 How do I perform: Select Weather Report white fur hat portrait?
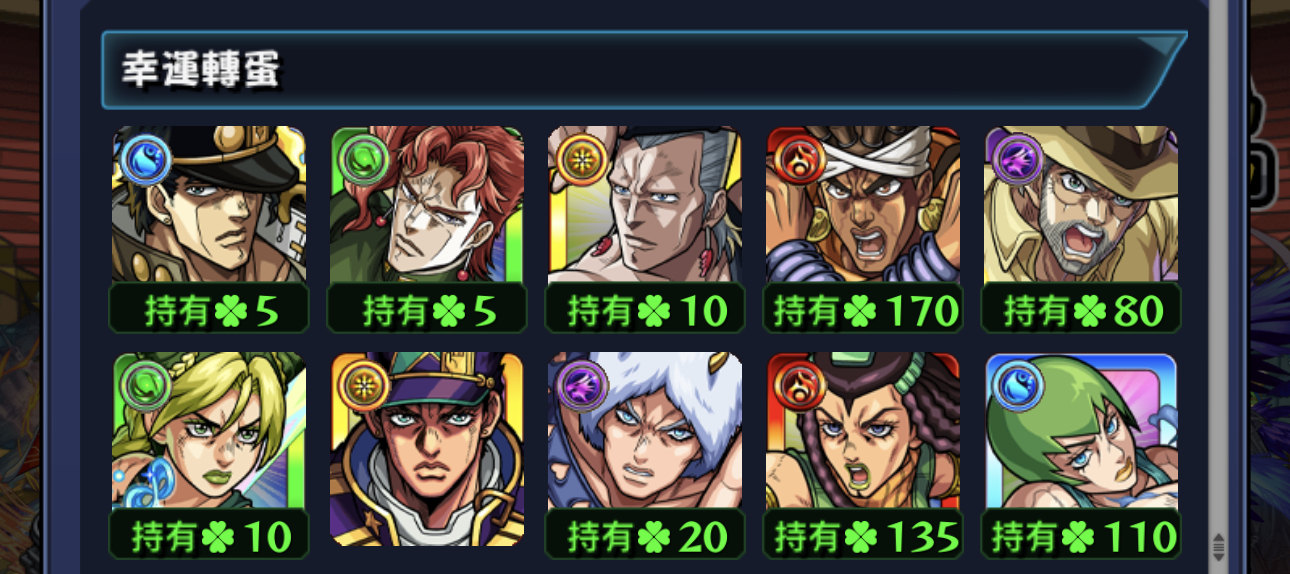[645, 431]
